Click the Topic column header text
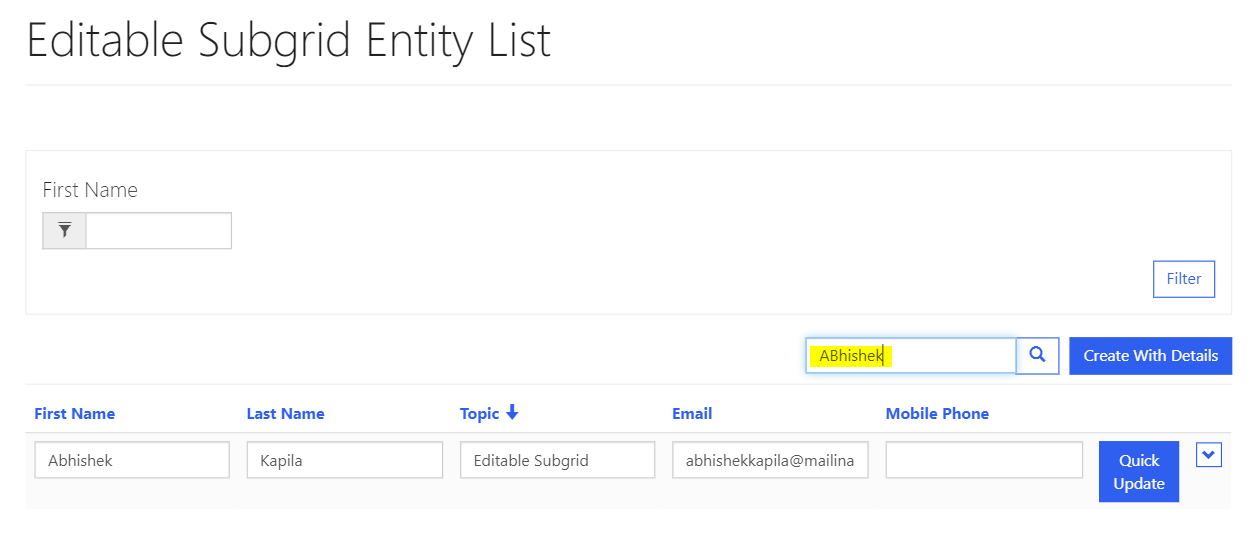Screen dimensions: 1257x544 coord(479,414)
